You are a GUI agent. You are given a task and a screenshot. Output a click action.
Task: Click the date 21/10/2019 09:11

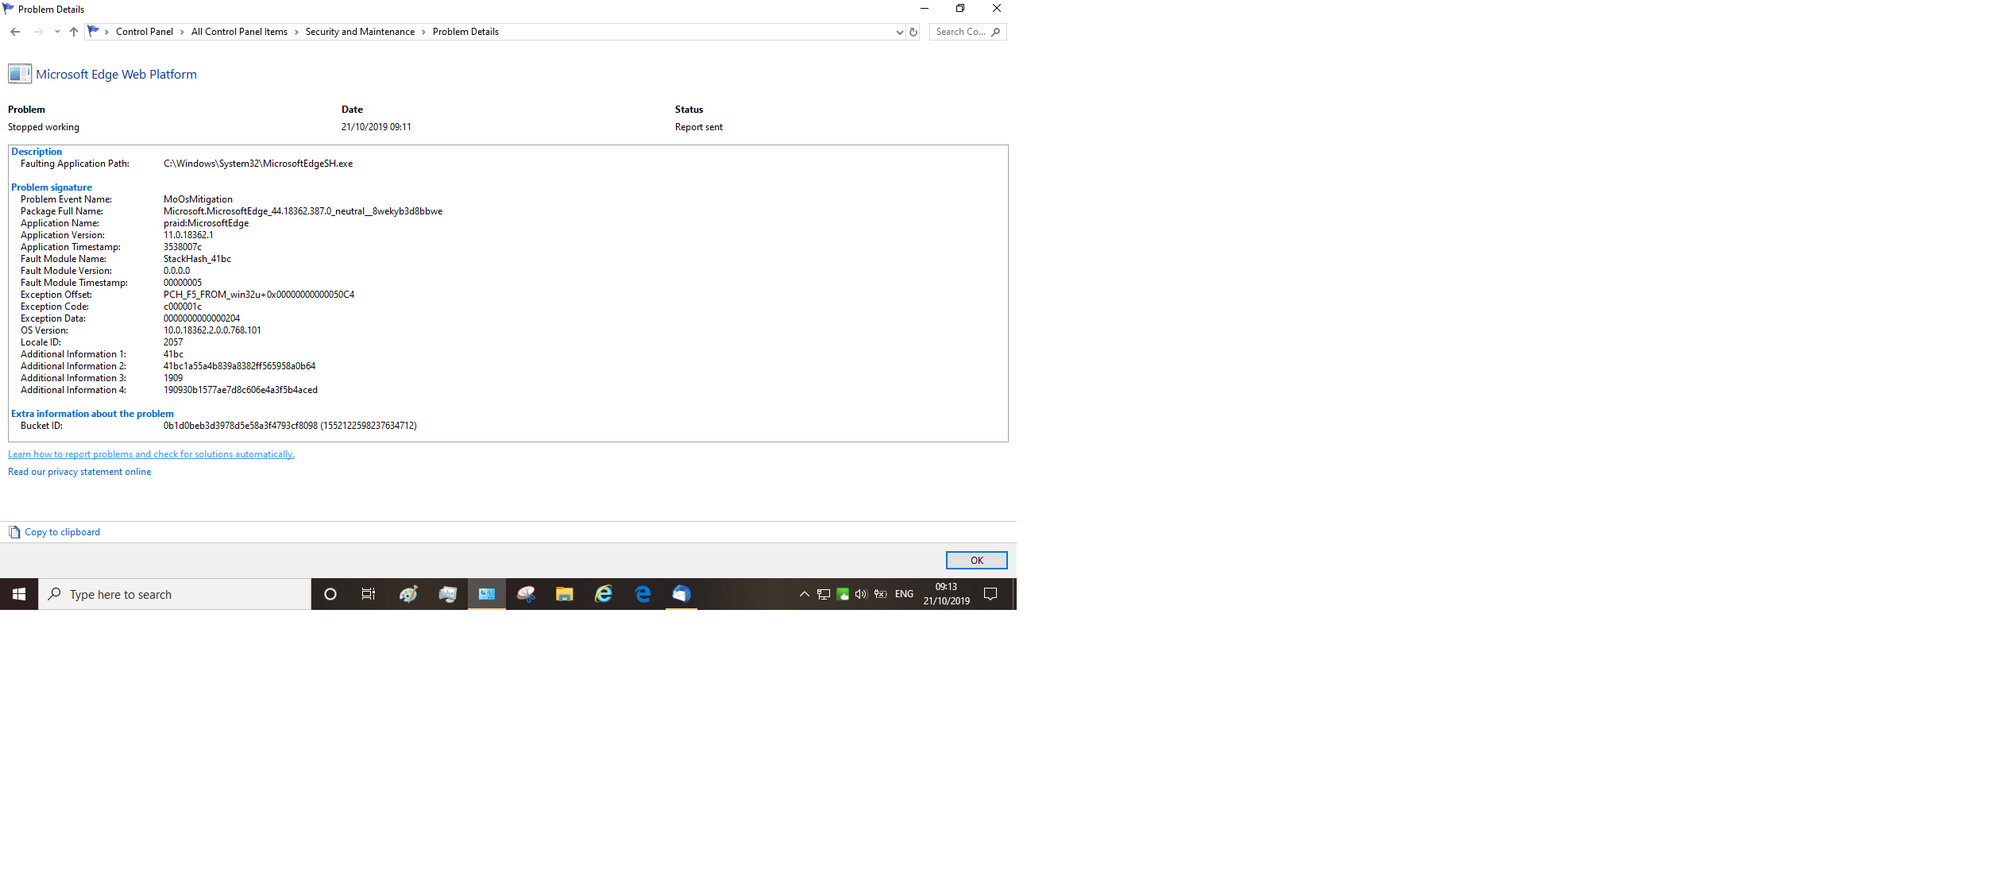click(376, 127)
